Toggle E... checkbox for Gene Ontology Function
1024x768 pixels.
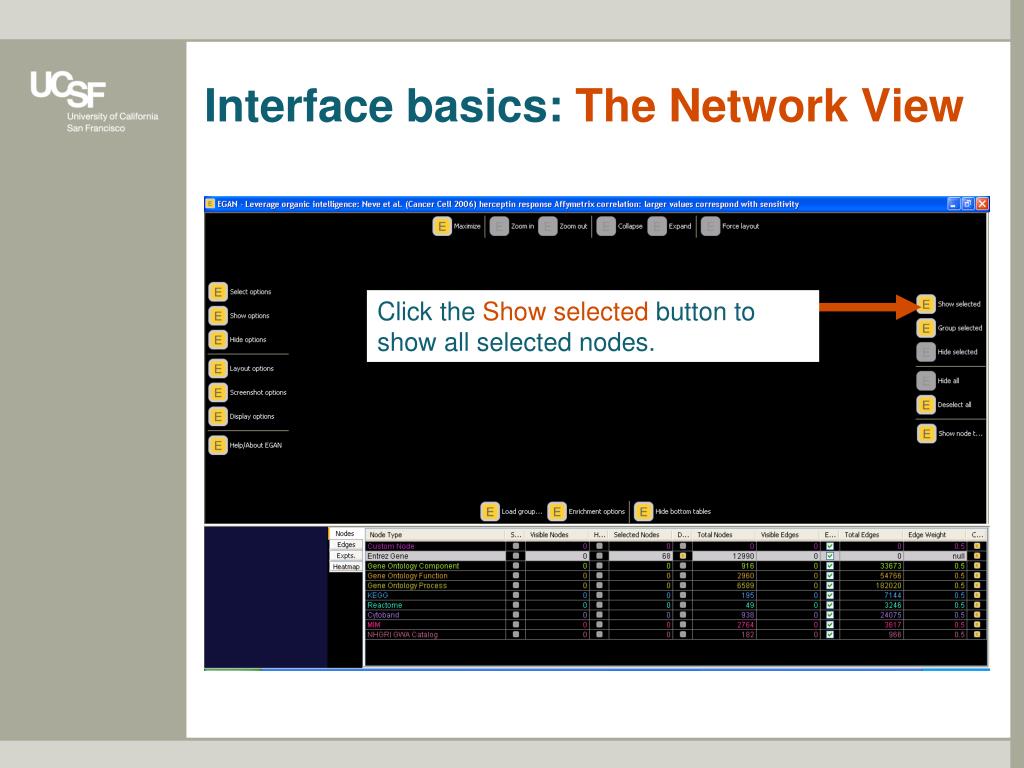pos(829,575)
